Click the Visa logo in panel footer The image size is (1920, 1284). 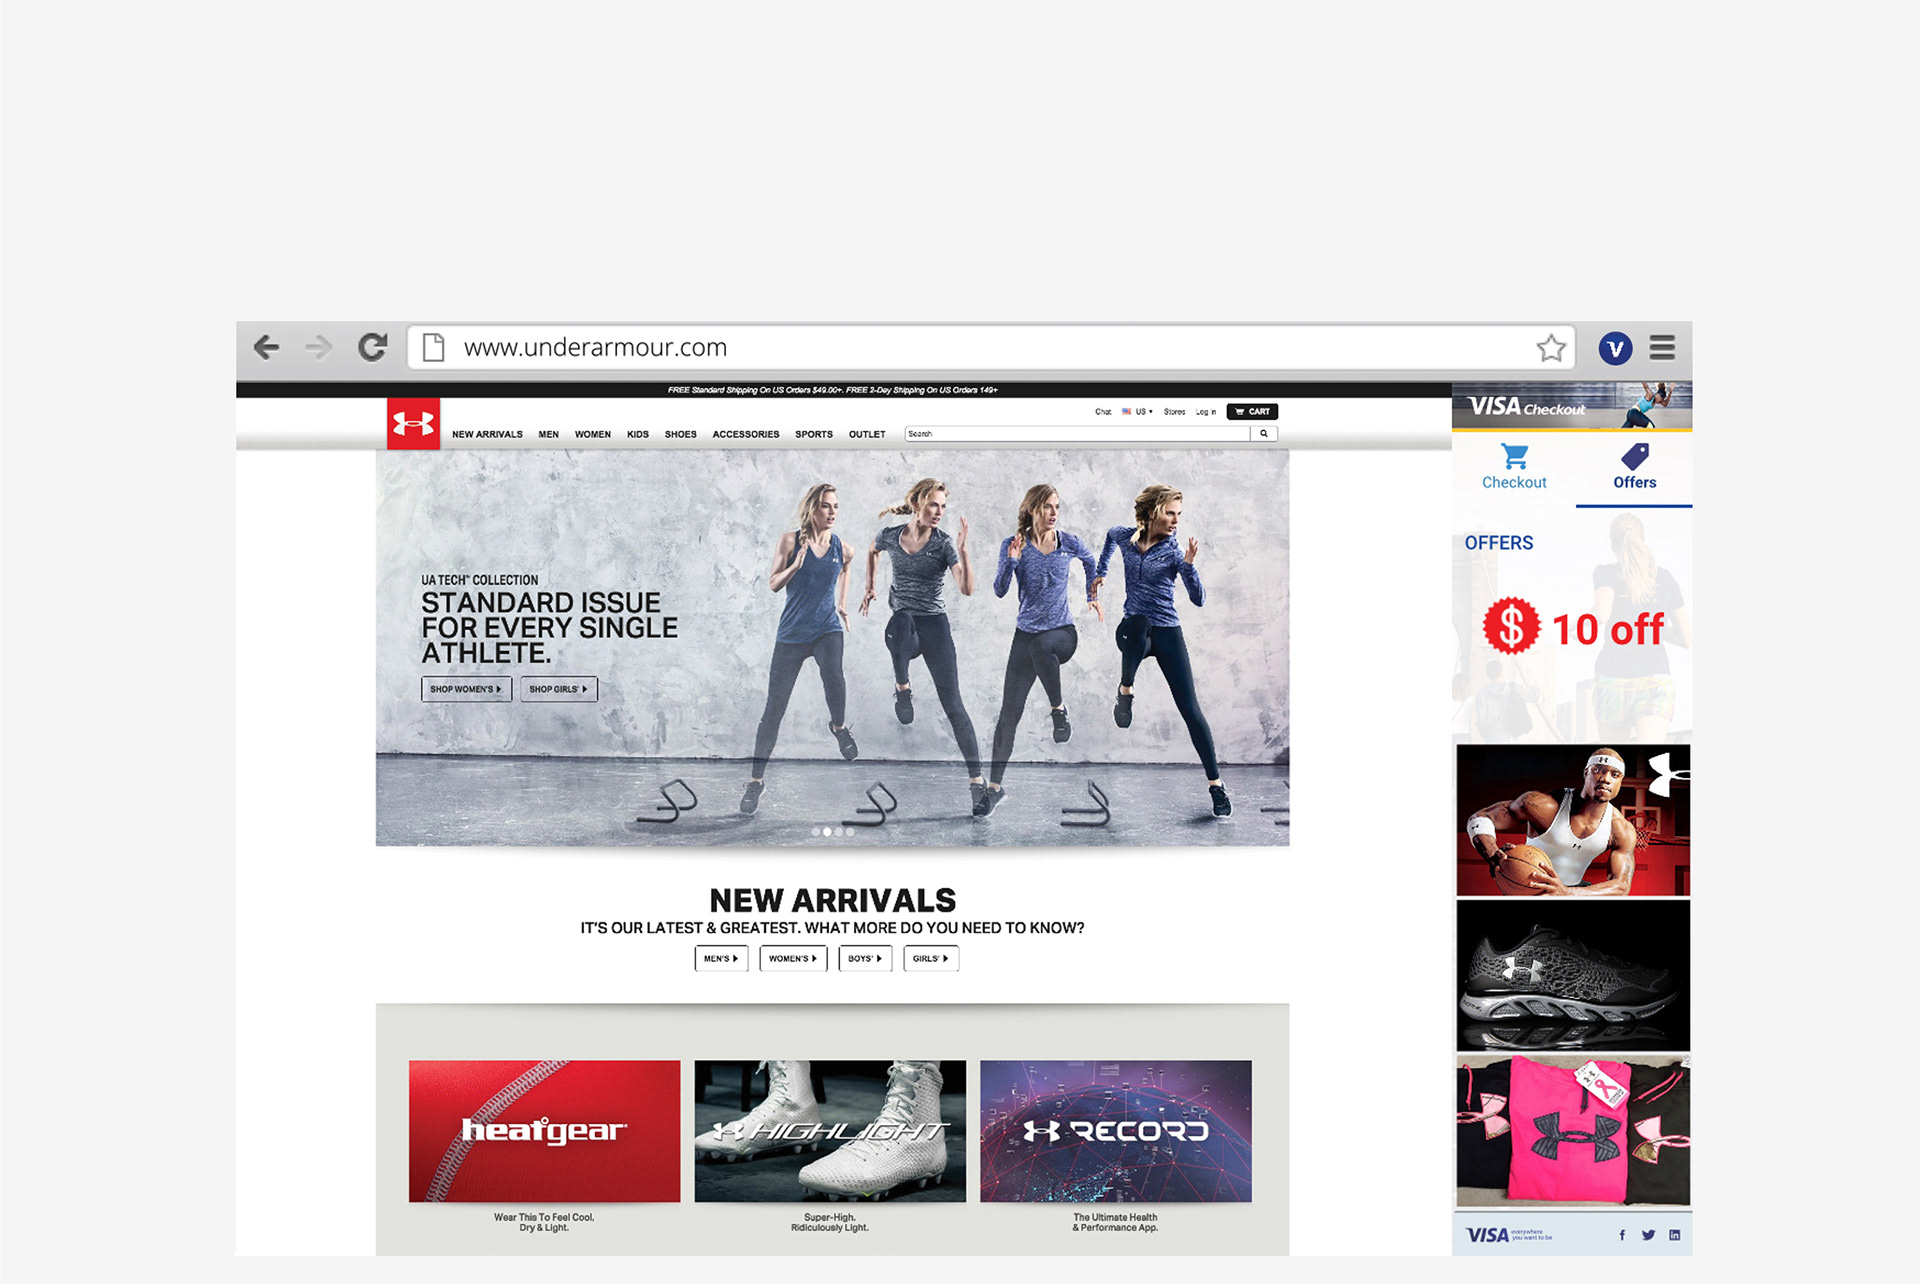(x=1487, y=1235)
